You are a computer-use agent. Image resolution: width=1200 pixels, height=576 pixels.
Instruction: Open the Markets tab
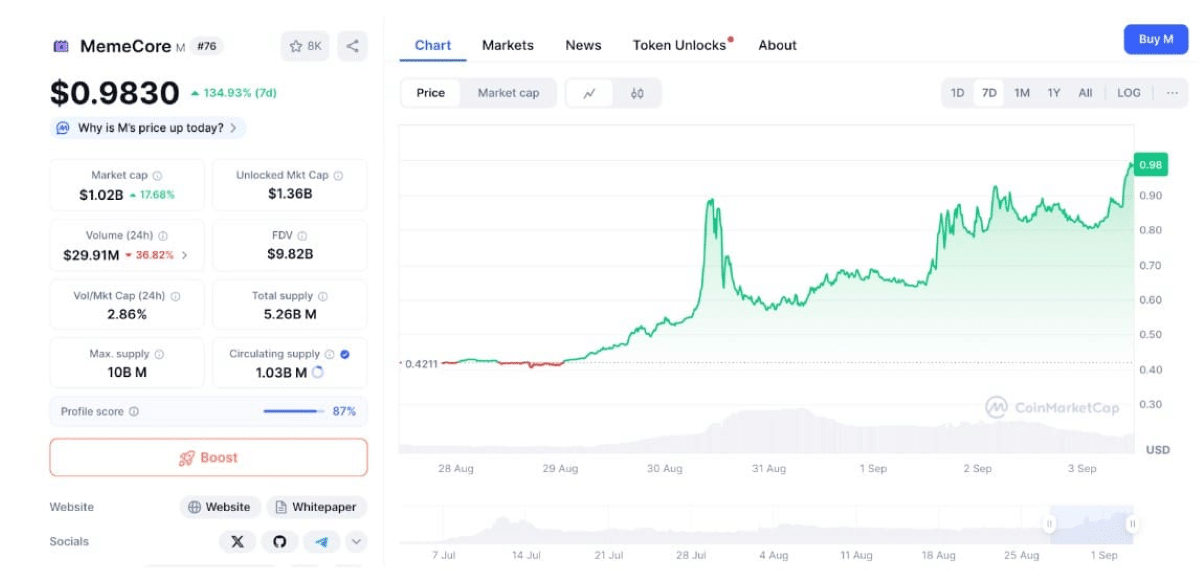(508, 45)
